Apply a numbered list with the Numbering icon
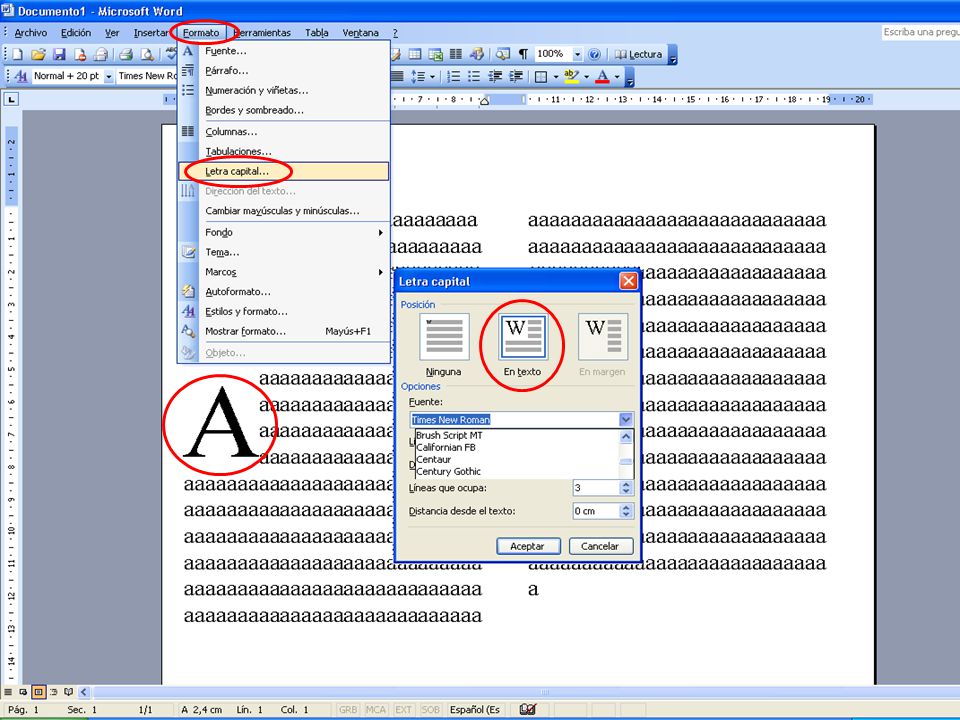 pos(454,77)
